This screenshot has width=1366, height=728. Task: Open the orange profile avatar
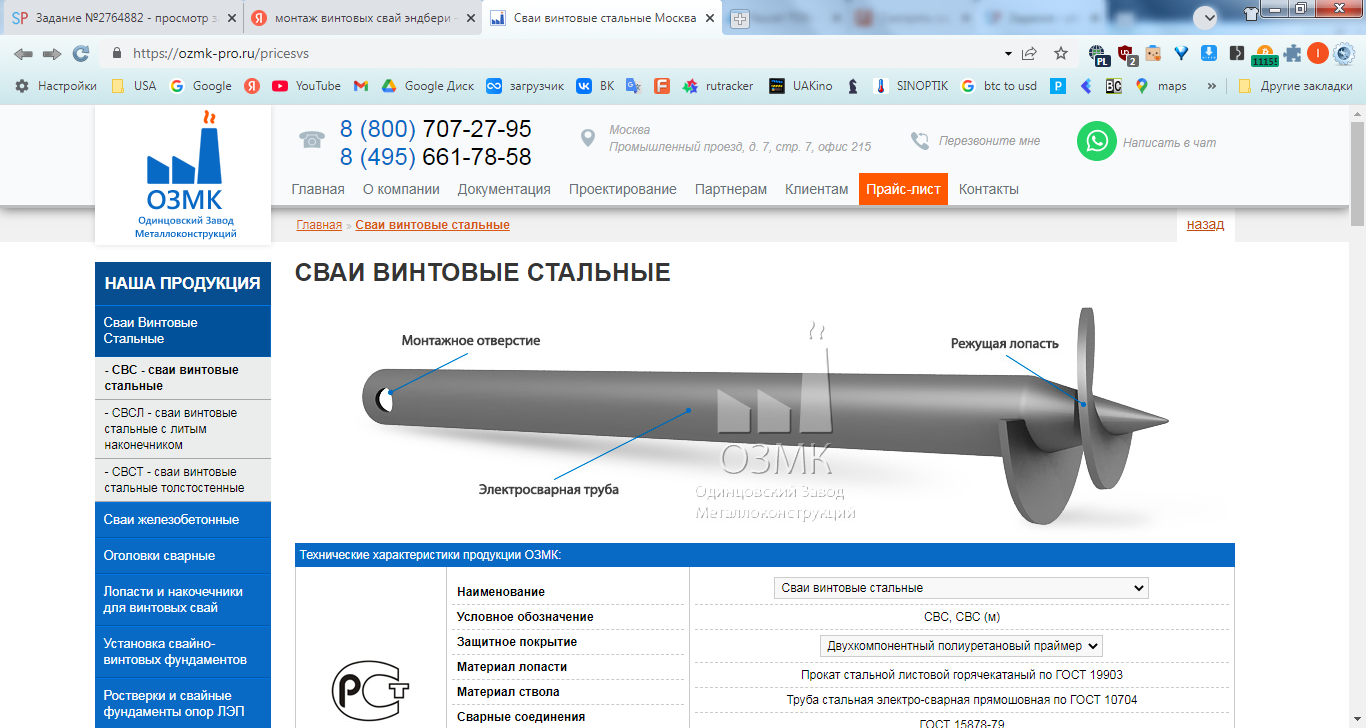1318,54
